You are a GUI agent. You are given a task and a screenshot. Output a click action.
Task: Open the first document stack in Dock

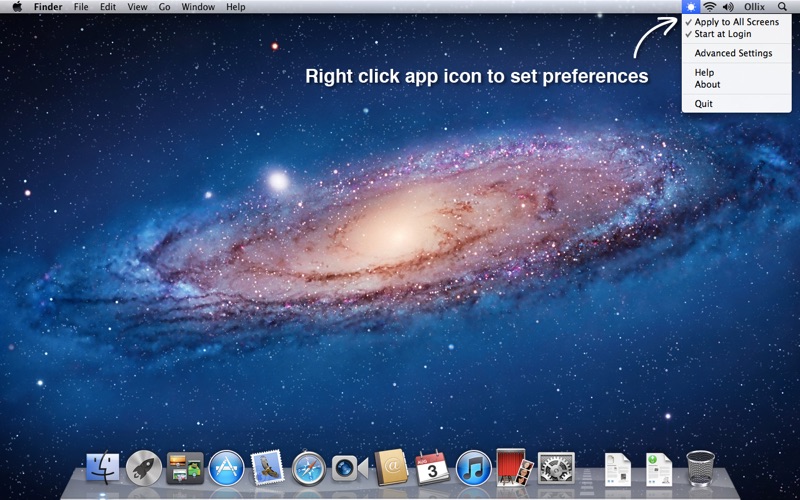pos(618,469)
